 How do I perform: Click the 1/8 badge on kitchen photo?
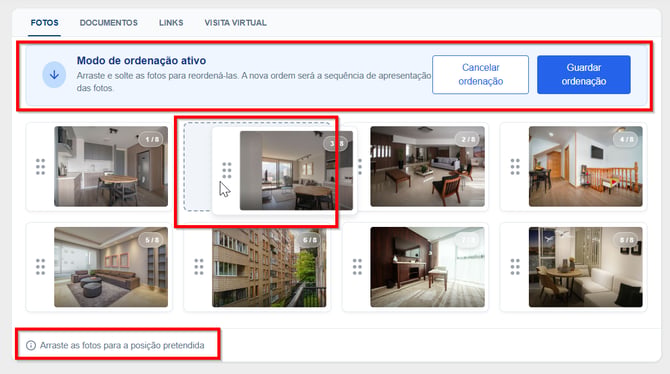coord(151,139)
